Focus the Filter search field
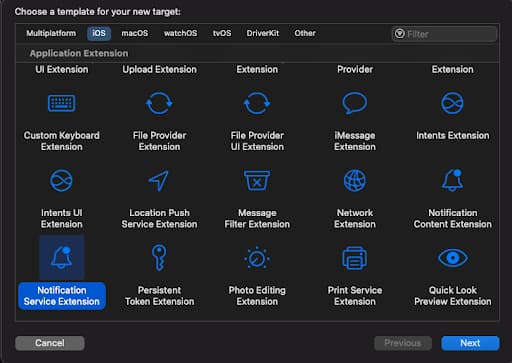The image size is (512, 363). (445, 34)
